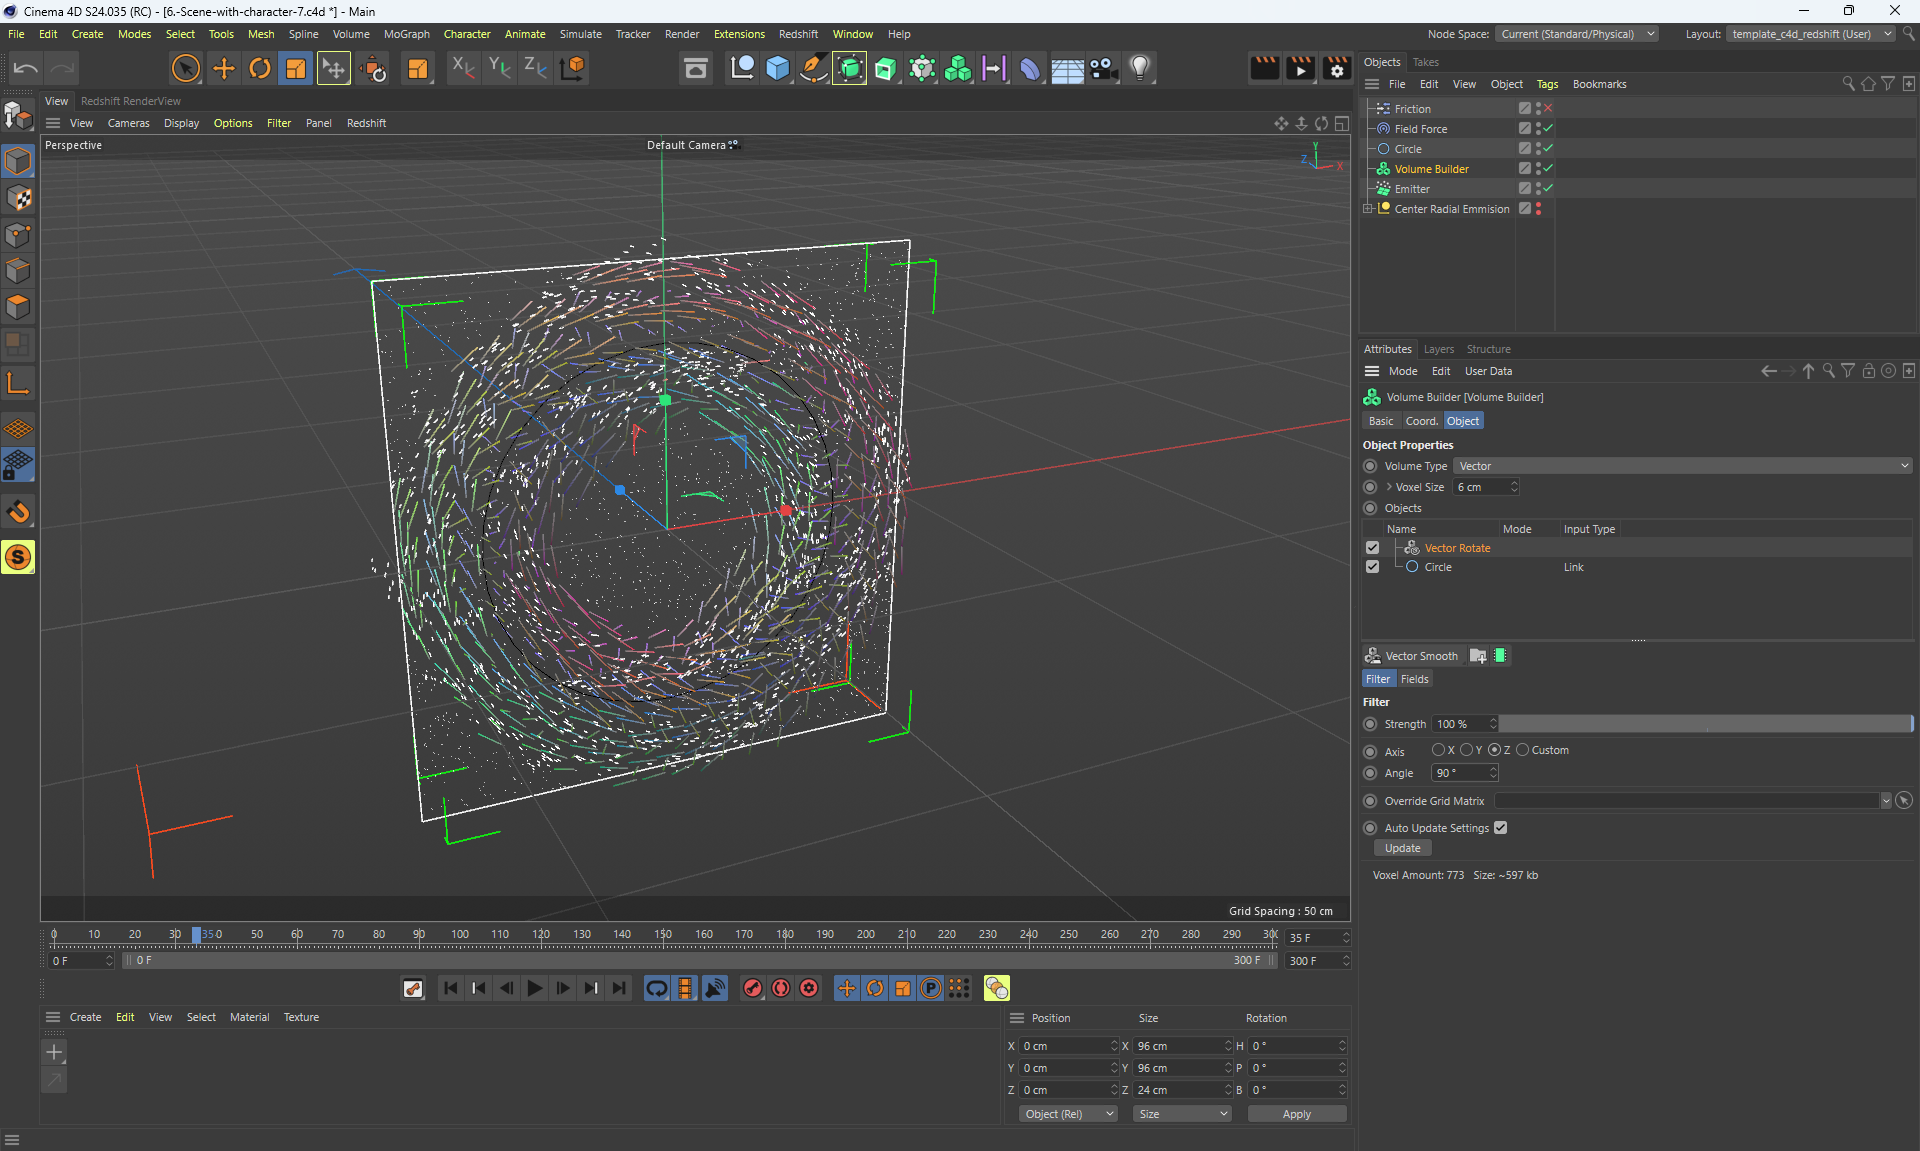This screenshot has width=1920, height=1151.
Task: Click the Camera object icon
Action: pyautogui.click(x=1103, y=68)
